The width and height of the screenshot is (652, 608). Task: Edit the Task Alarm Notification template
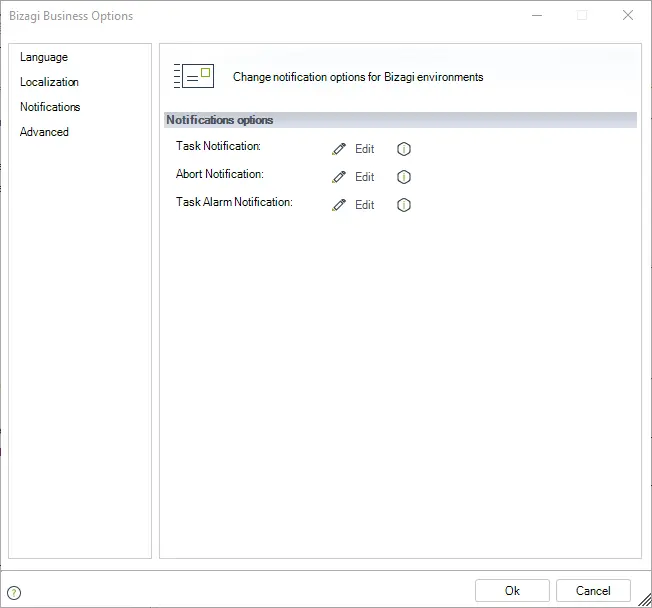click(x=365, y=205)
